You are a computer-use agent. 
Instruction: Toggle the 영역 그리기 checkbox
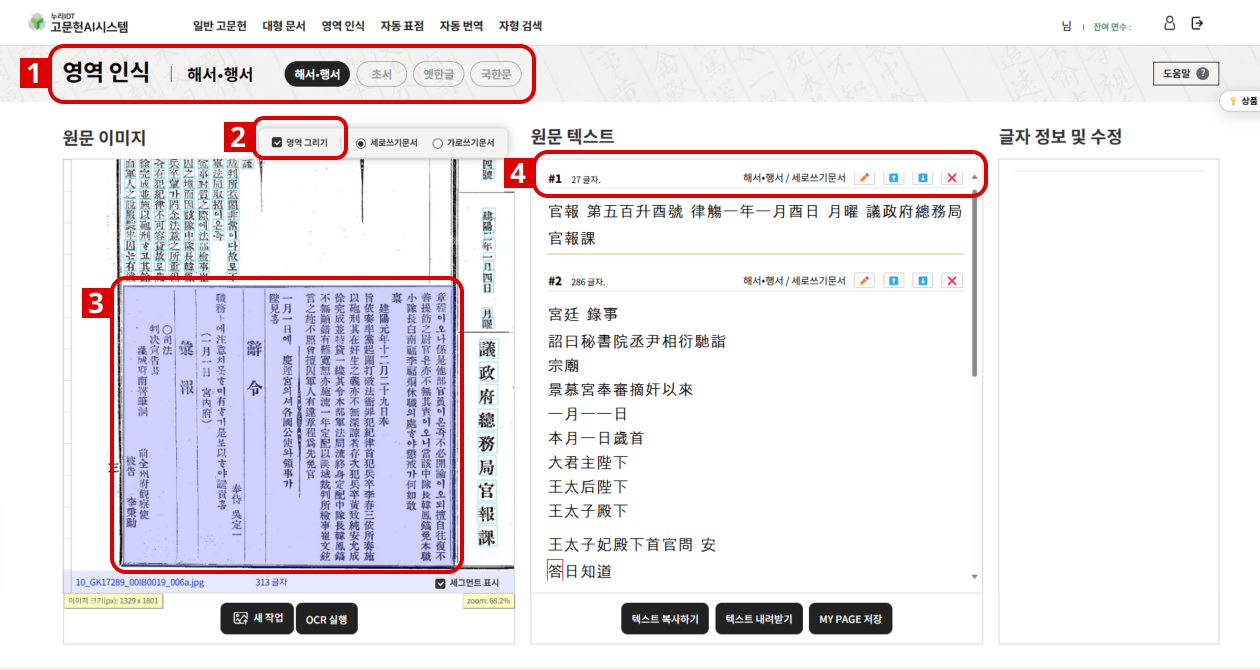click(277, 143)
